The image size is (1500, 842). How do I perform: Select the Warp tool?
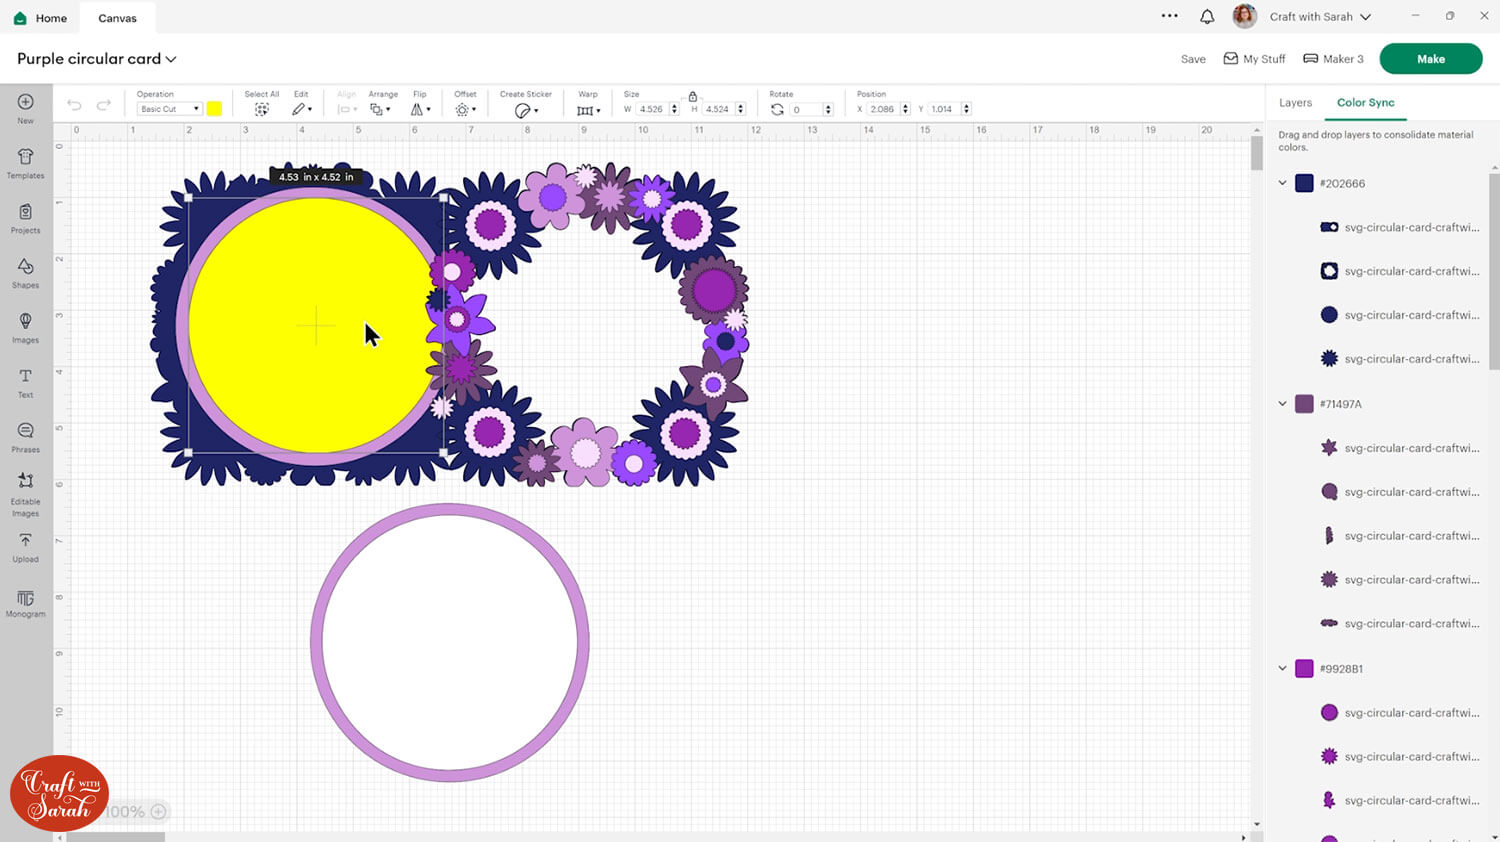tap(588, 108)
